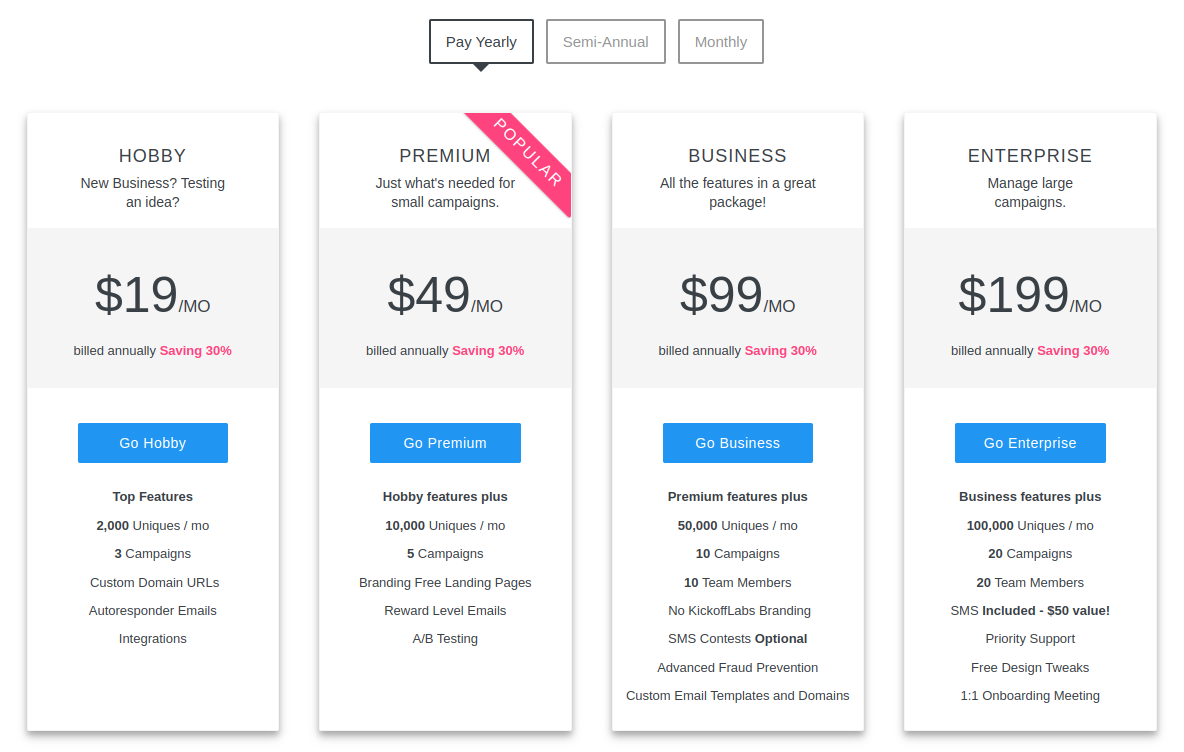Click the $19/MO price
The height and width of the screenshot is (752, 1184).
point(153,295)
